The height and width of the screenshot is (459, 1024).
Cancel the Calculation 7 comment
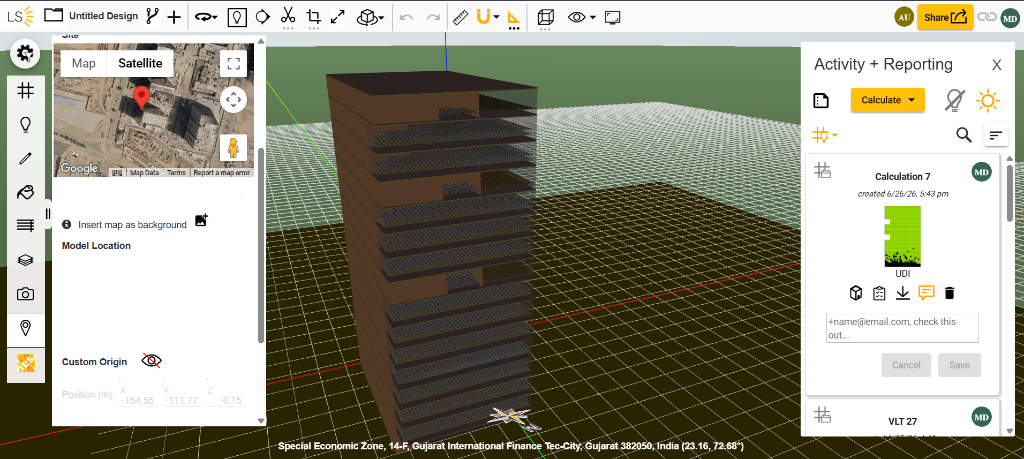pos(906,365)
